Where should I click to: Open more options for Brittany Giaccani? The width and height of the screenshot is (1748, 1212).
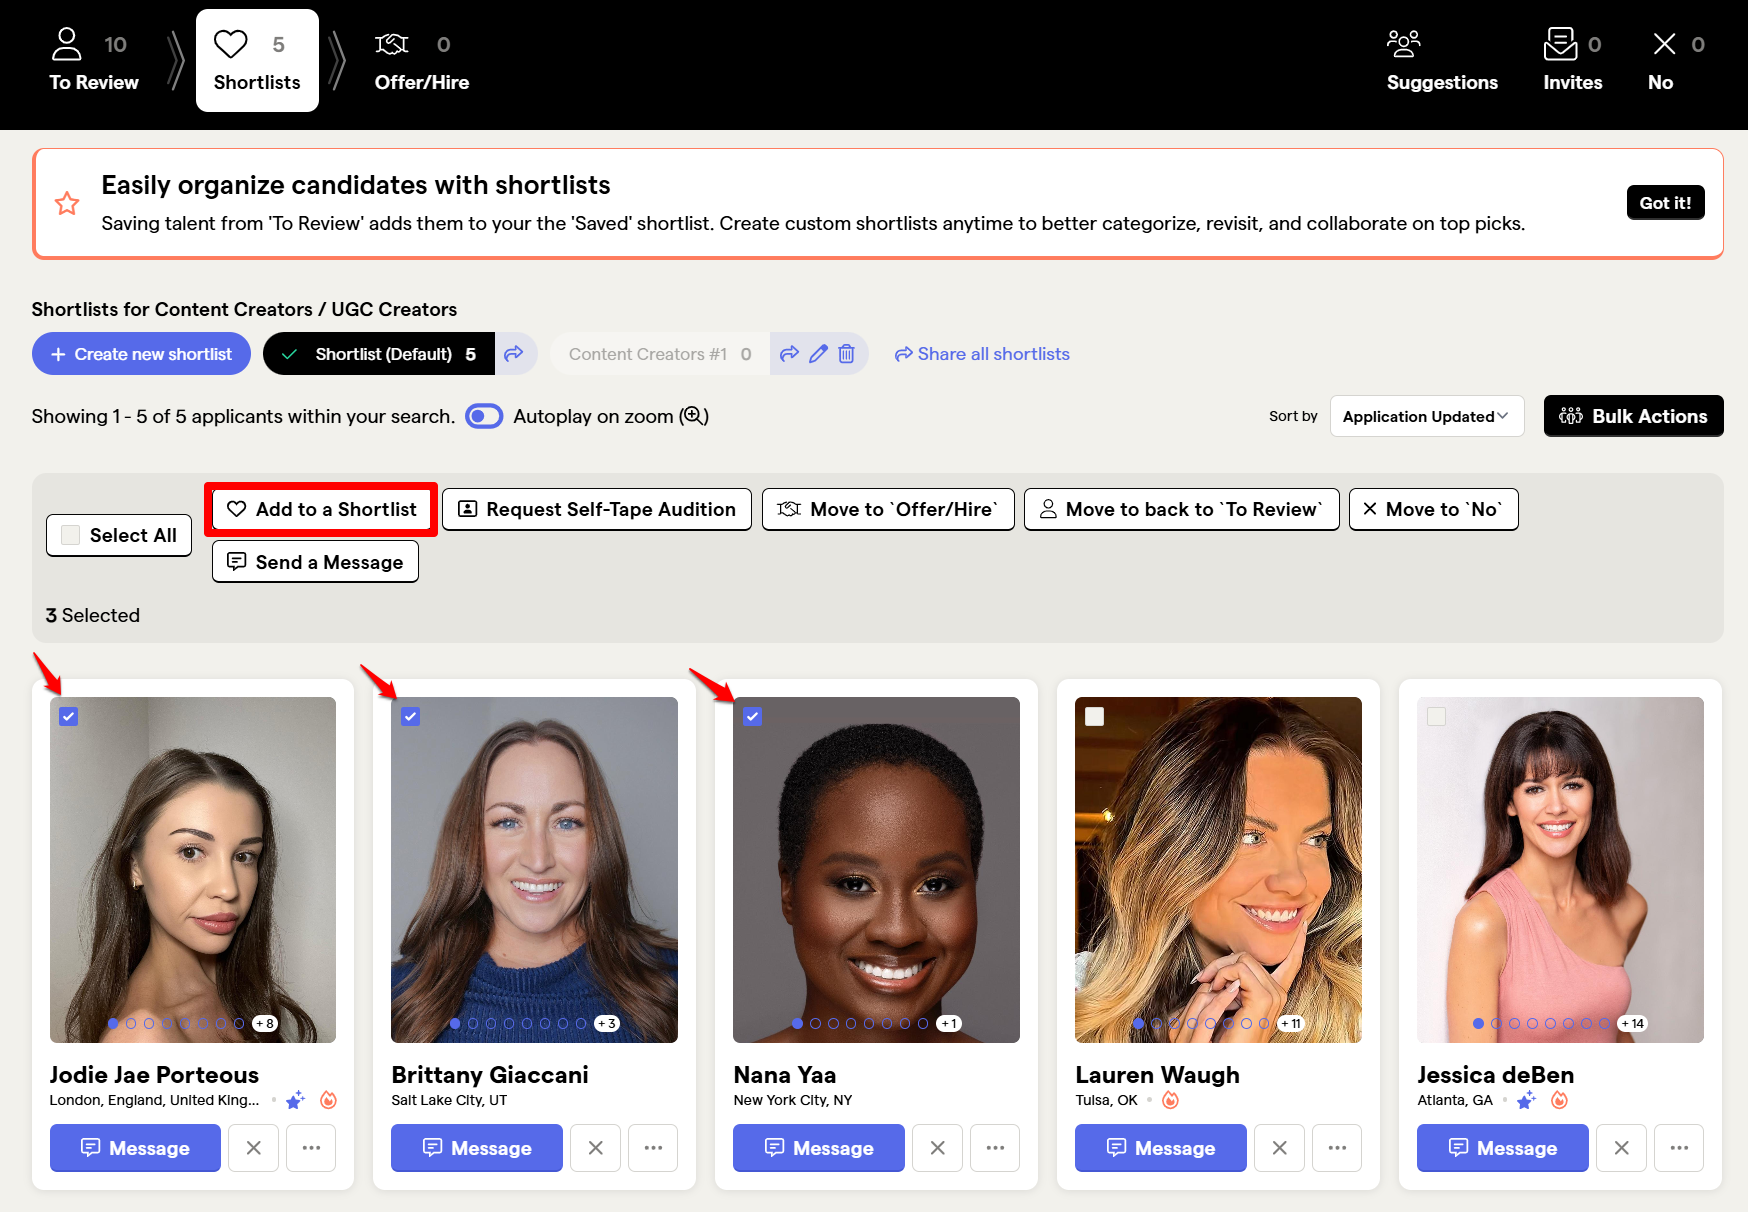coord(653,1148)
